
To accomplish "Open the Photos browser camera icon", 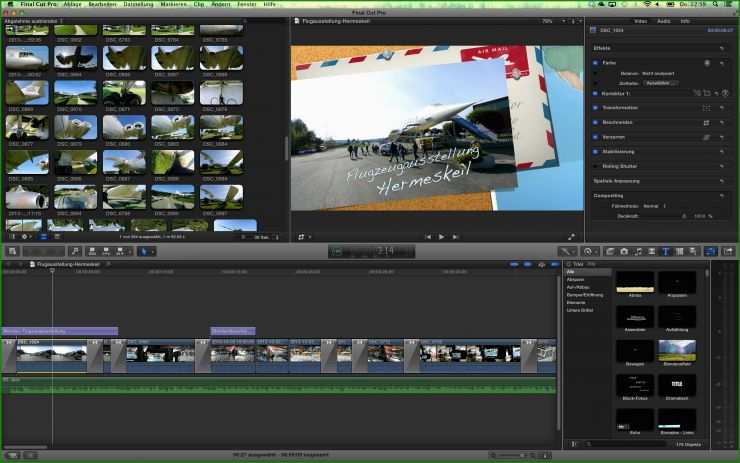I will pyautogui.click(x=624, y=252).
